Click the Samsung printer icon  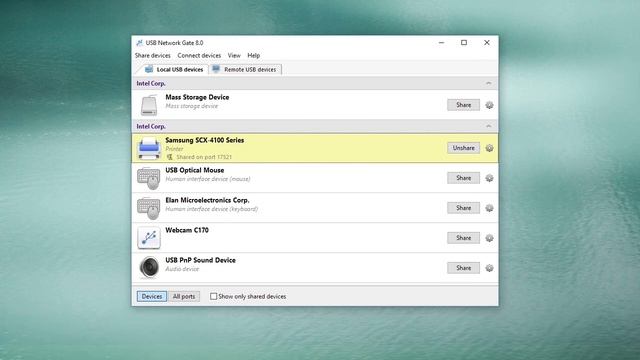click(149, 148)
